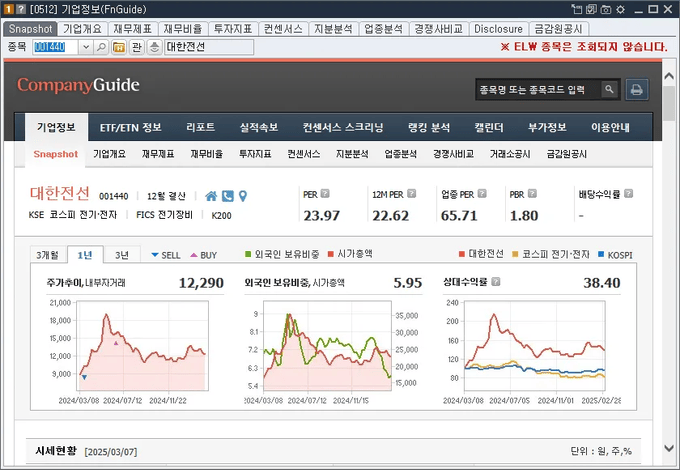680x470 pixels.
Task: Click the 시가총액 red legend swatch
Action: point(331,254)
